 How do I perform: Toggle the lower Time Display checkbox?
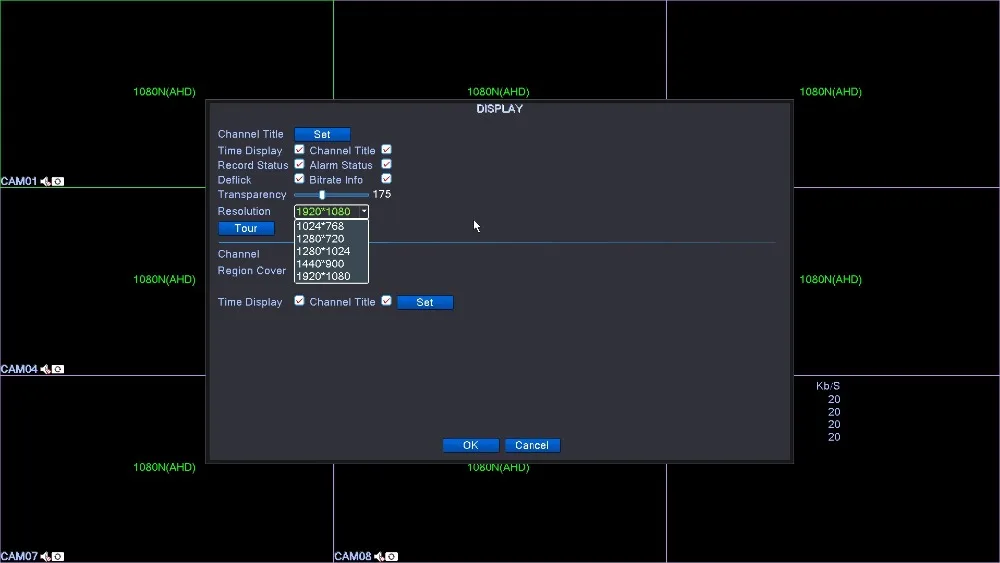pyautogui.click(x=299, y=301)
